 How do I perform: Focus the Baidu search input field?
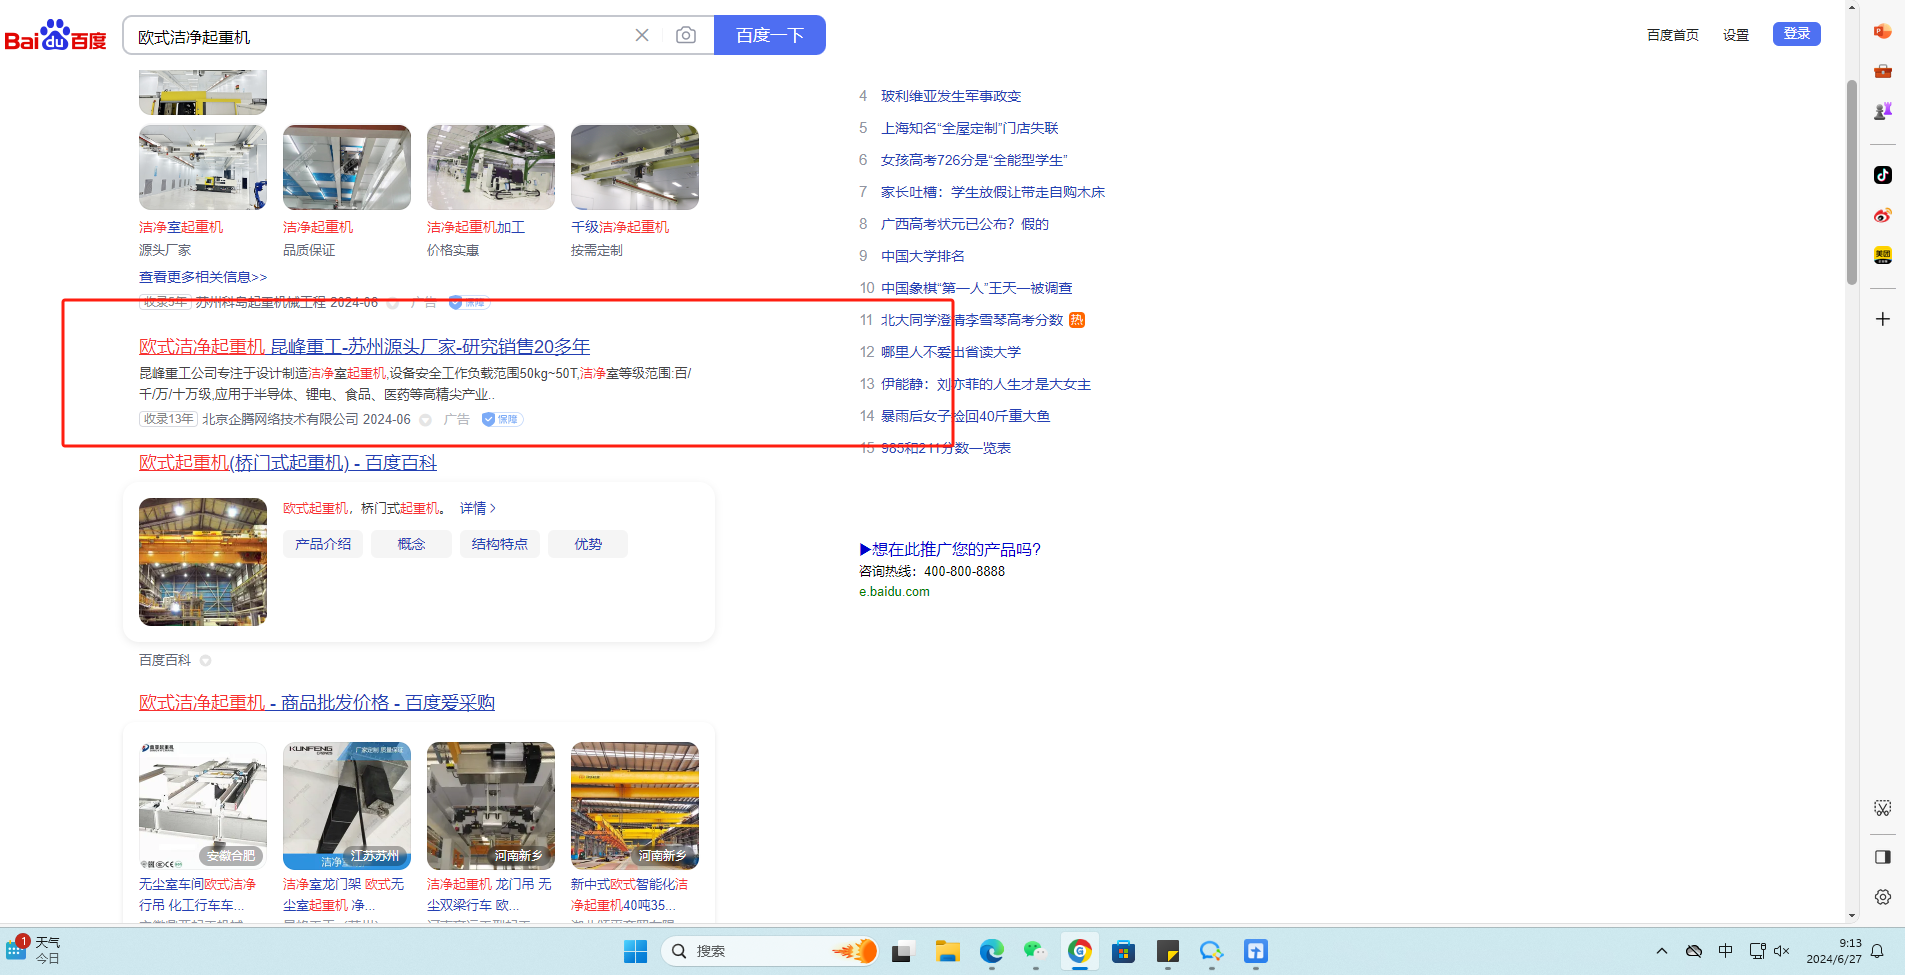point(380,36)
